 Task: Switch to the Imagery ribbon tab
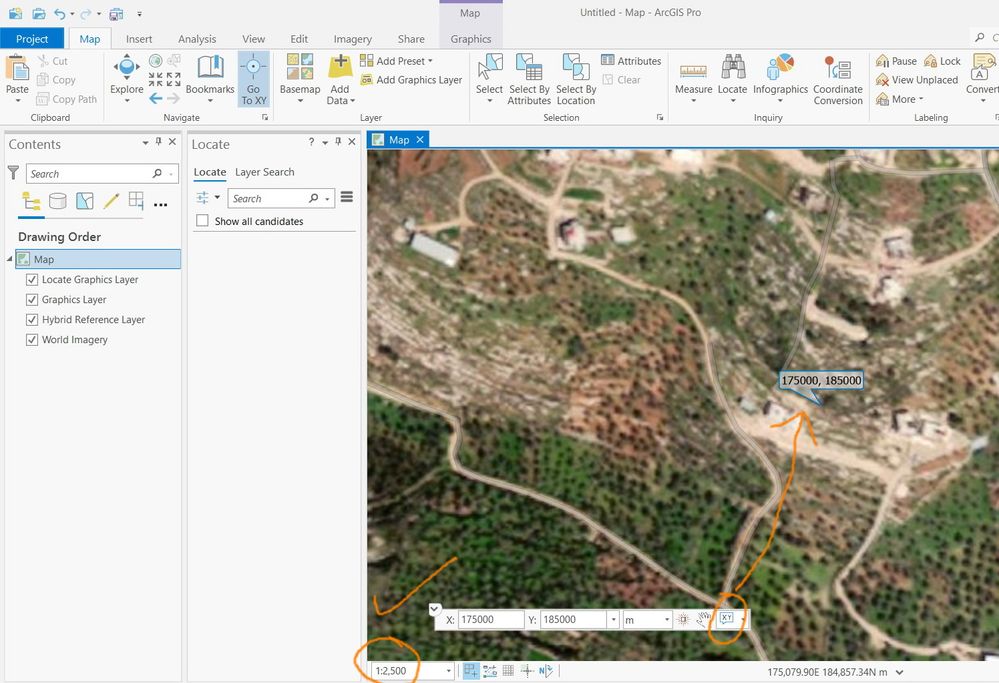point(352,39)
